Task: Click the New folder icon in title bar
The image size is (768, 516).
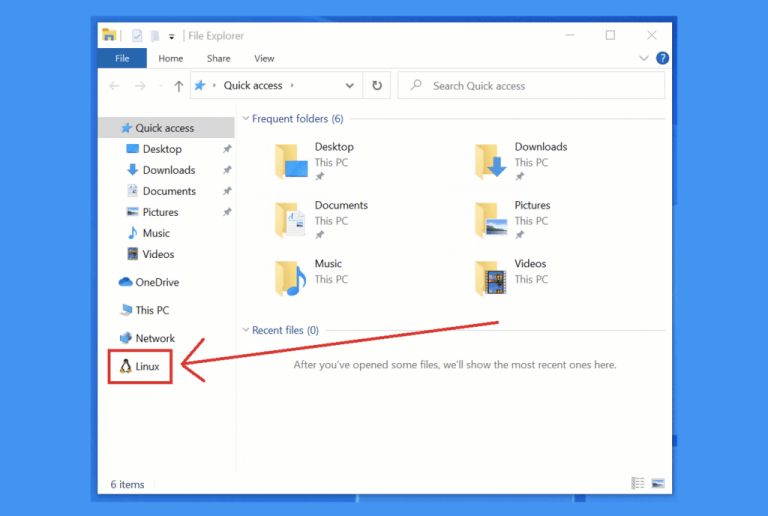Action: tap(155, 35)
